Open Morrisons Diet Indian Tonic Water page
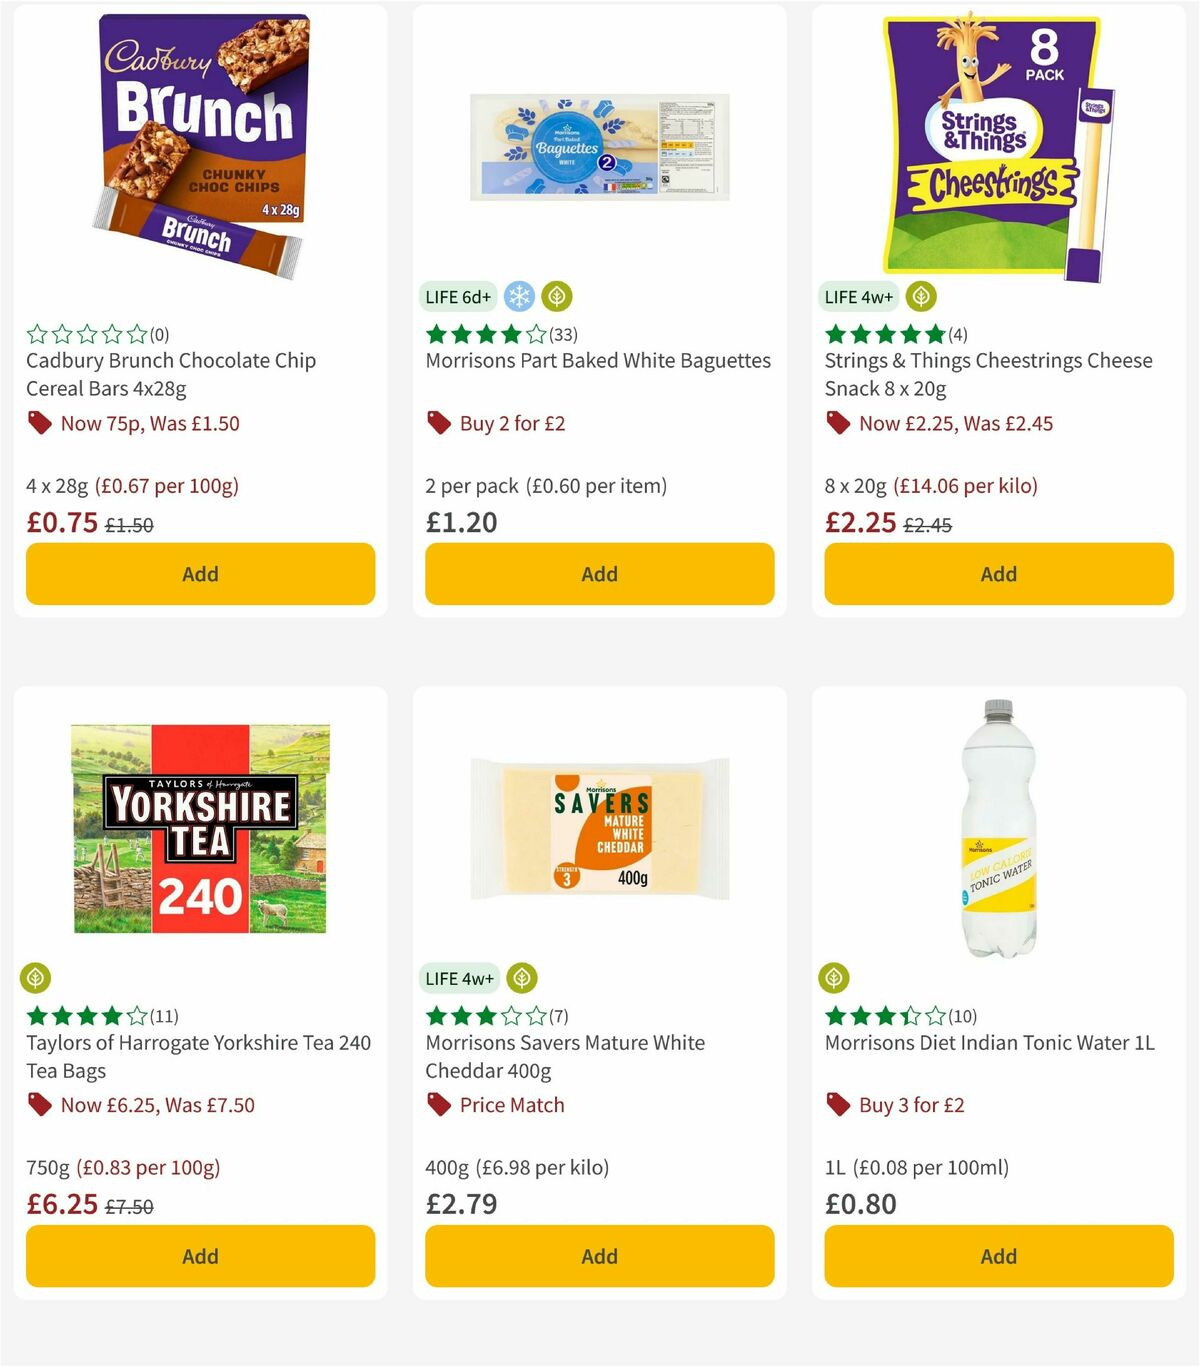1200x1366 pixels. click(x=989, y=1042)
